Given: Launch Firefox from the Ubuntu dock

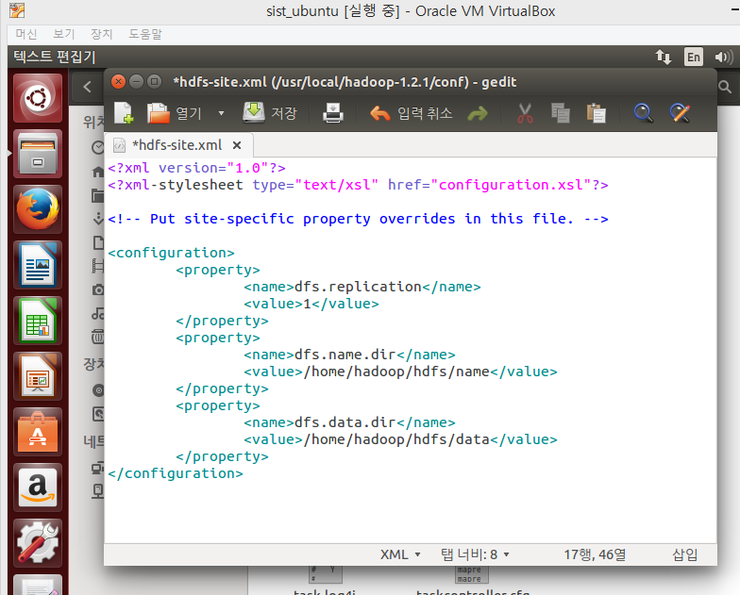Looking at the screenshot, I should (x=37, y=211).
